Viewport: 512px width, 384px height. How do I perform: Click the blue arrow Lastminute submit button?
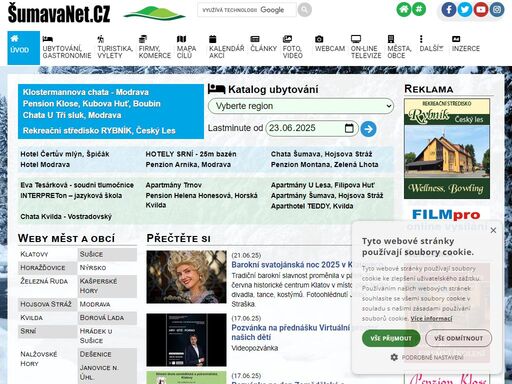pyautogui.click(x=368, y=129)
